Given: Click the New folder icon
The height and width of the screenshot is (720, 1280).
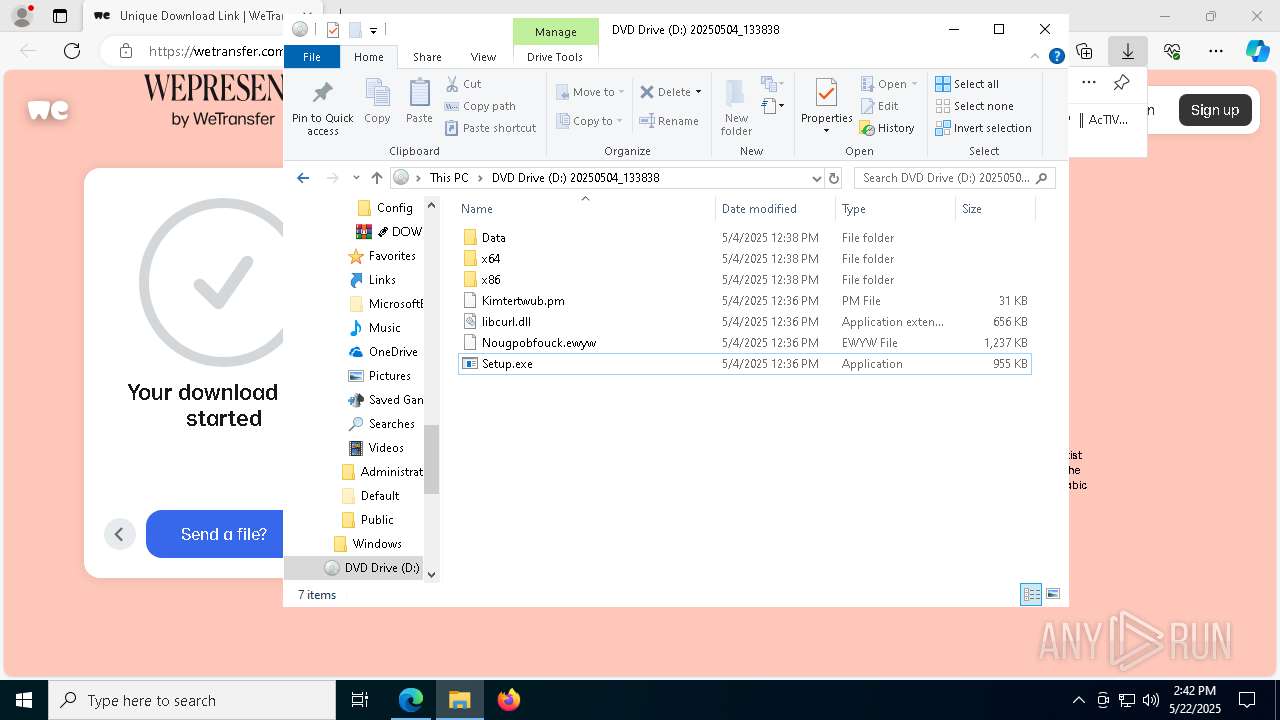Looking at the screenshot, I should (735, 94).
